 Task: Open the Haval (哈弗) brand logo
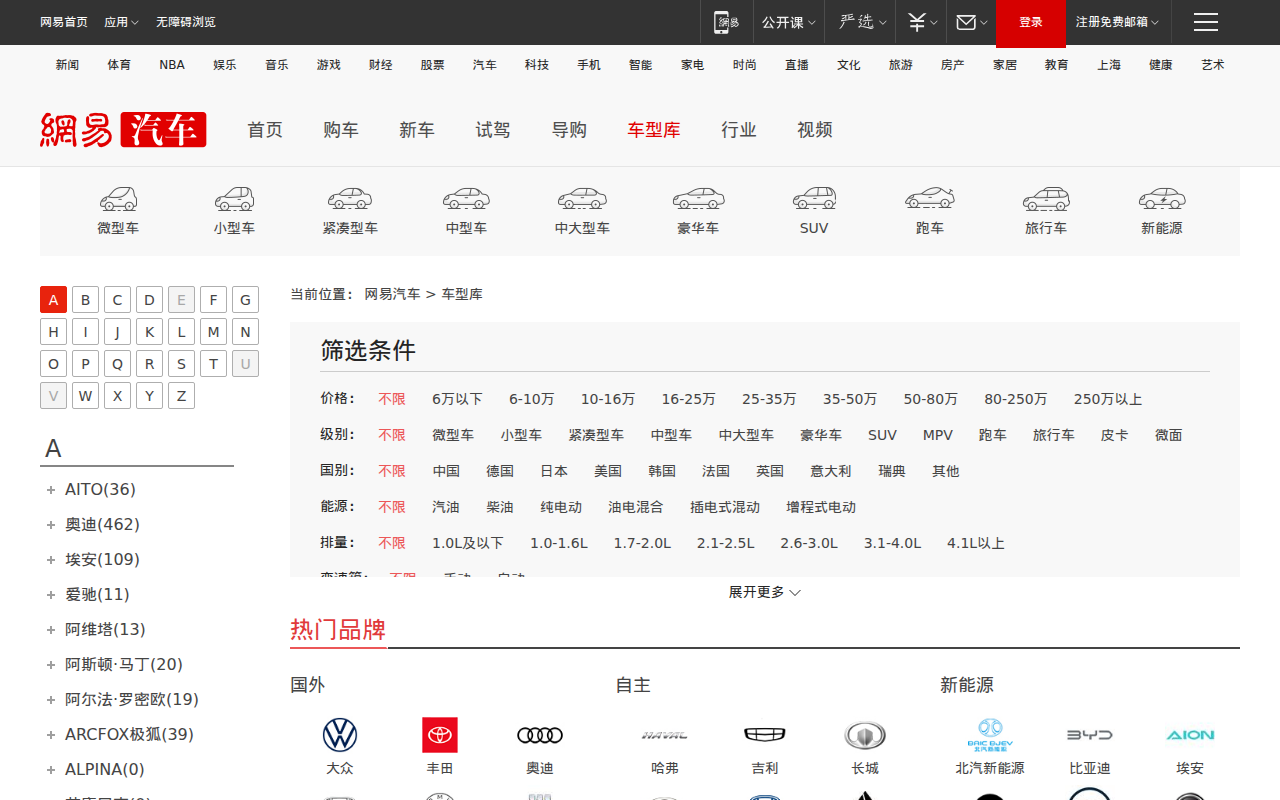tap(665, 735)
